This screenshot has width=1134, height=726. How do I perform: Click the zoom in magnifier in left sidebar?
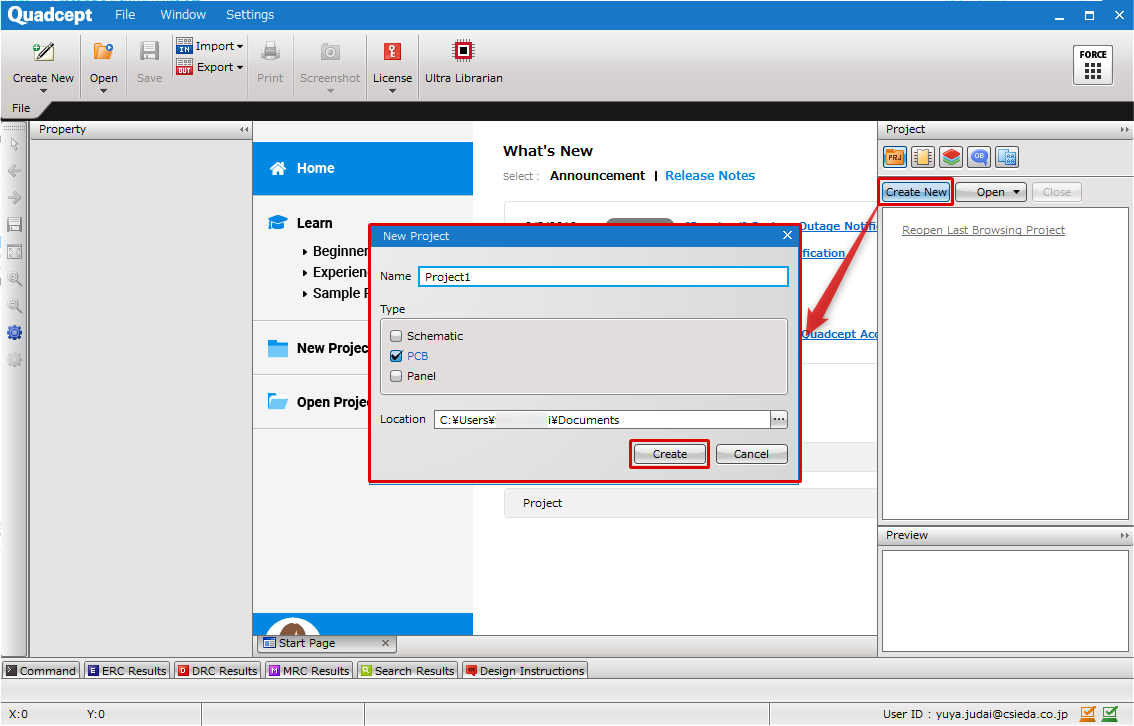(x=14, y=278)
